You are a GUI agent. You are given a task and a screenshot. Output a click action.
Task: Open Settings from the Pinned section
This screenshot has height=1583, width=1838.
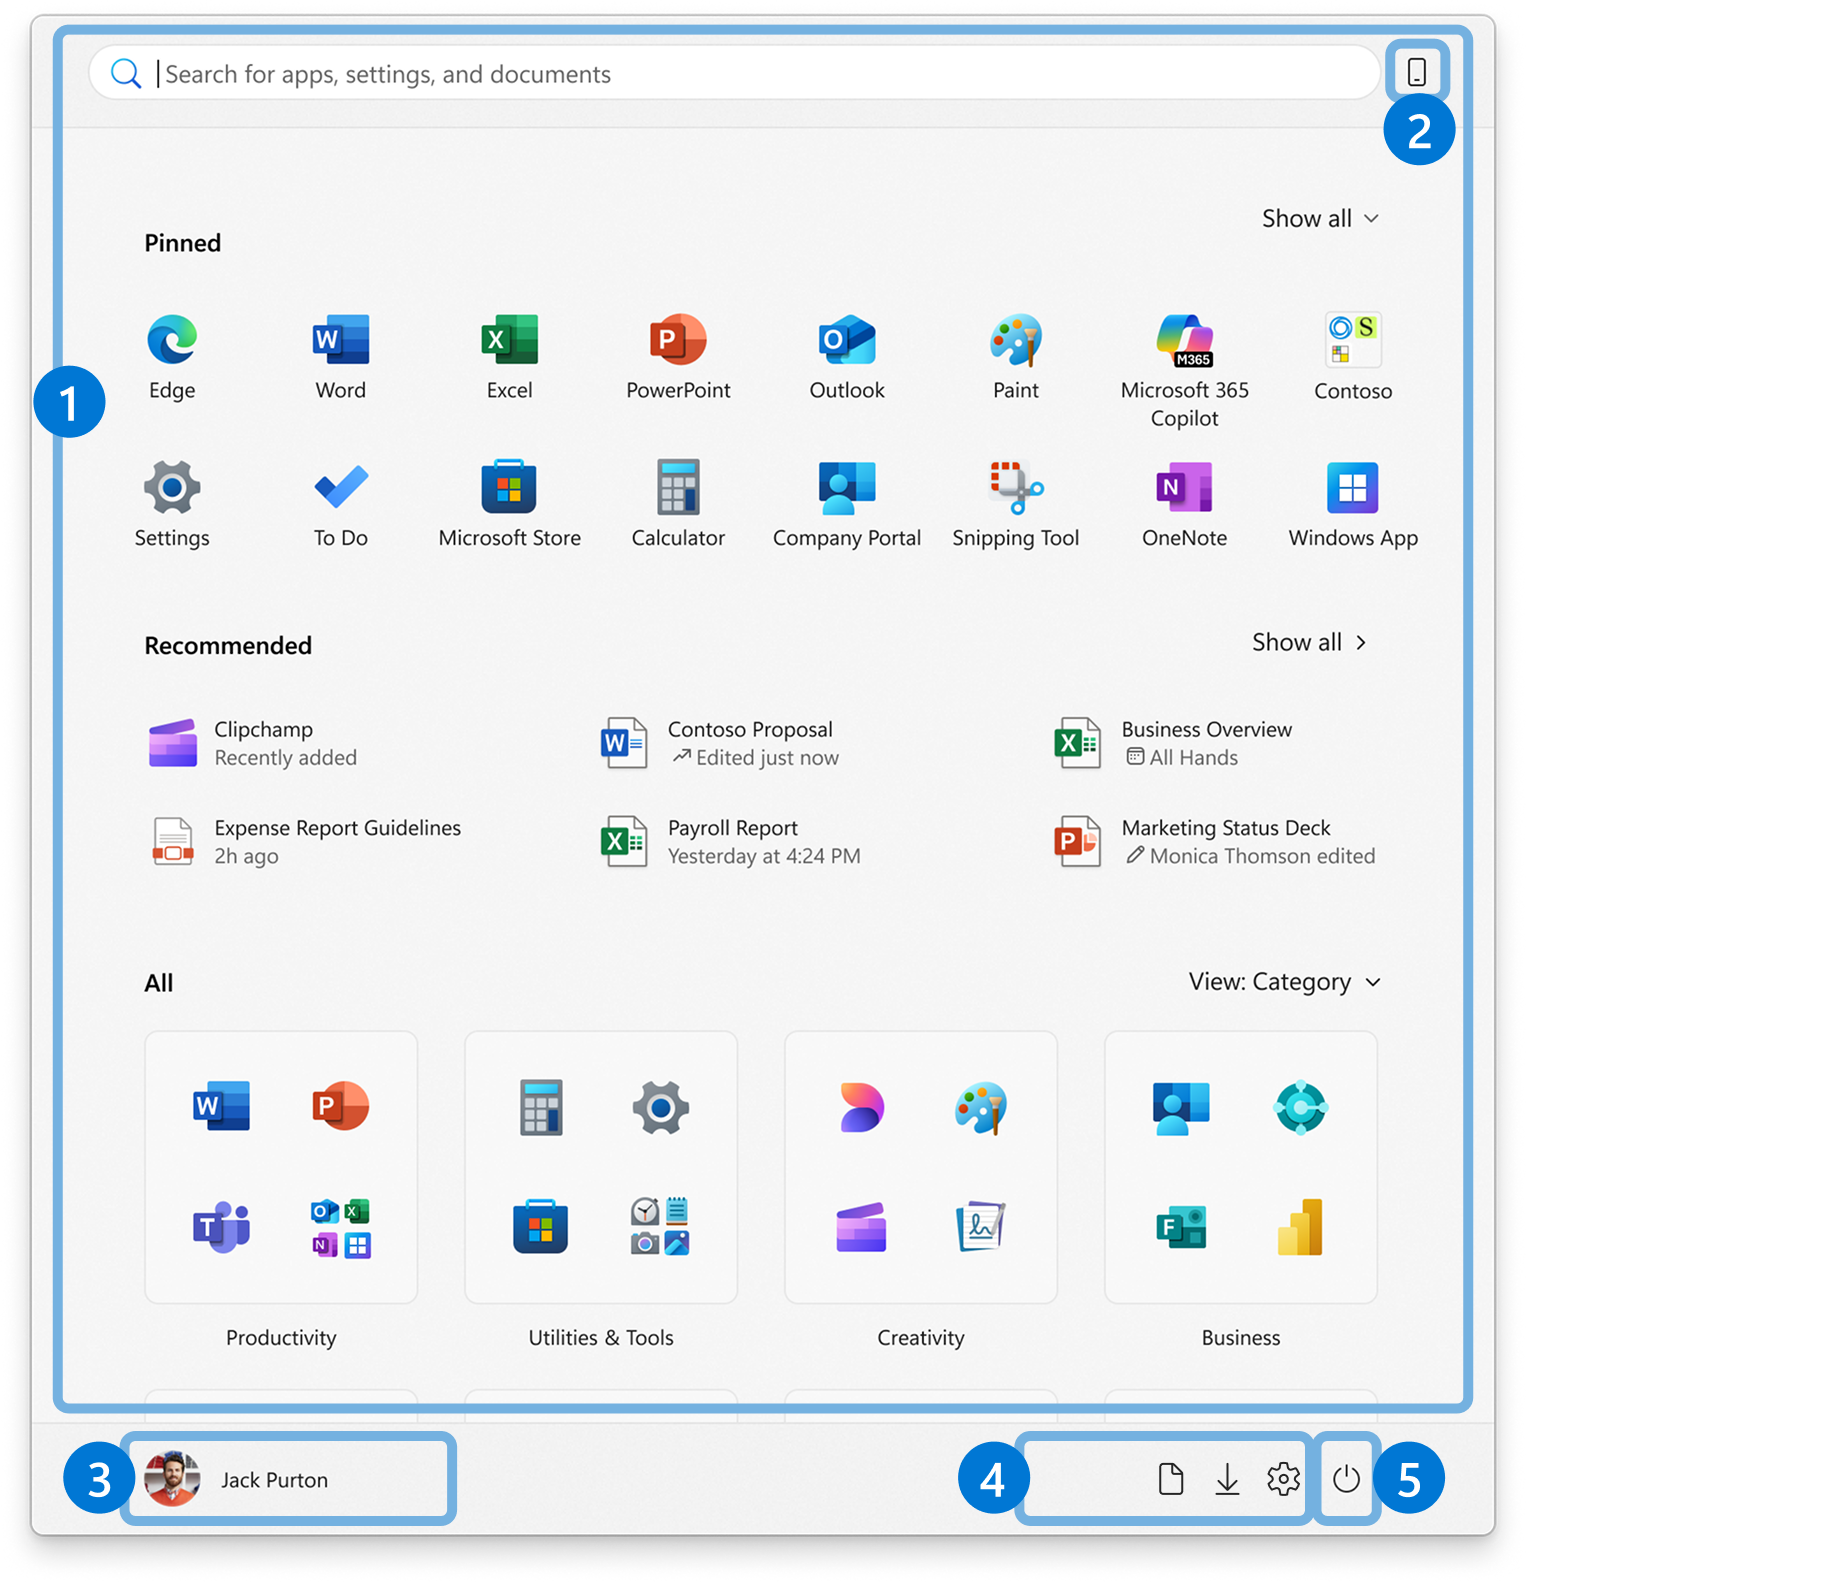(x=172, y=504)
